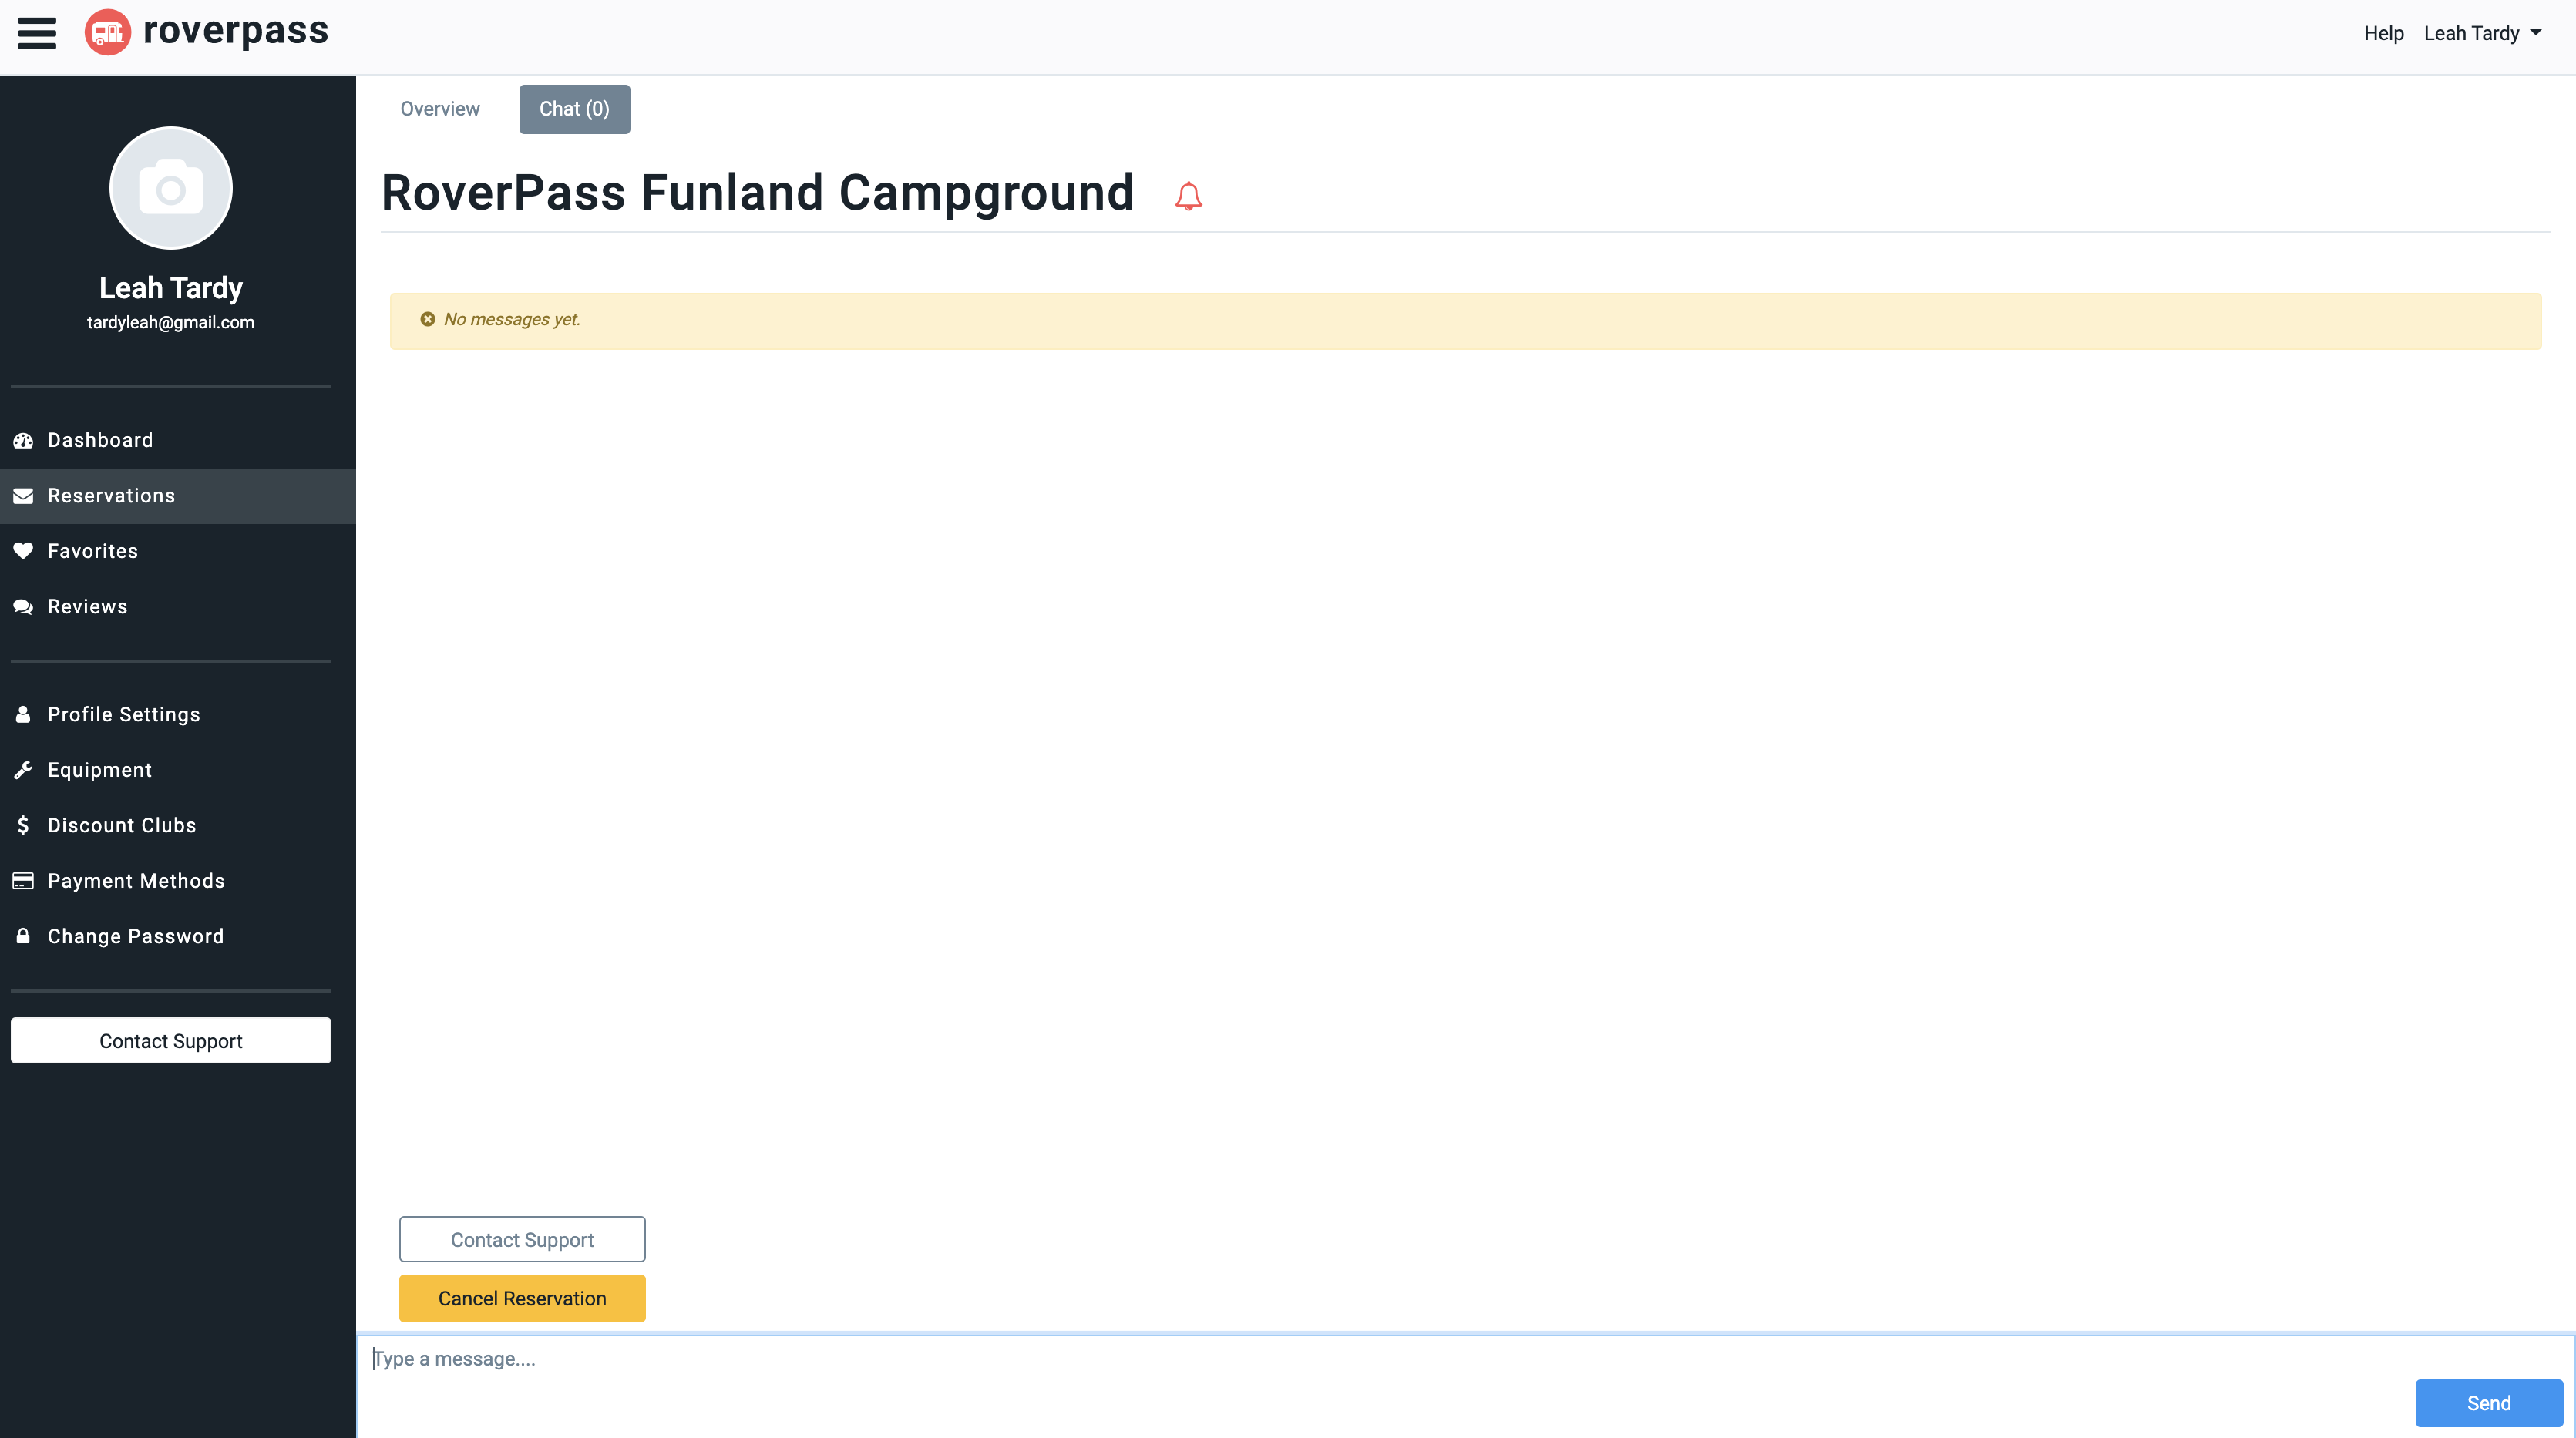Screen dimensions: 2576x1438
Task: Click the Help link in header
Action: [x=2383, y=33]
